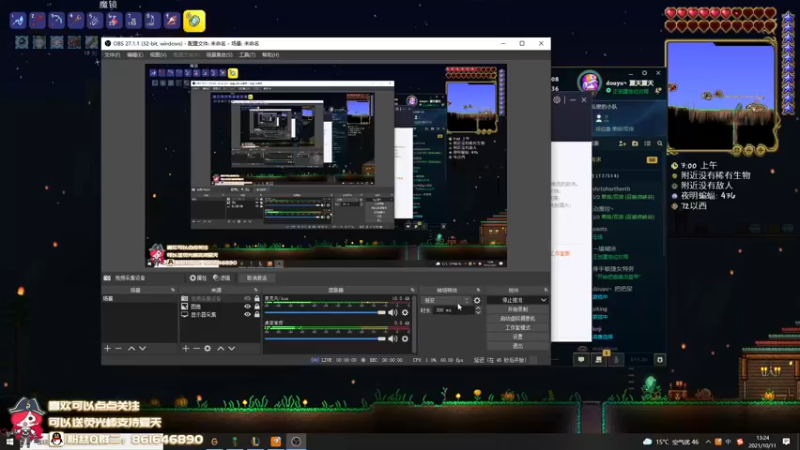Click the 转场特效 dock panel float icon
The image size is (800, 450).
click(478, 290)
